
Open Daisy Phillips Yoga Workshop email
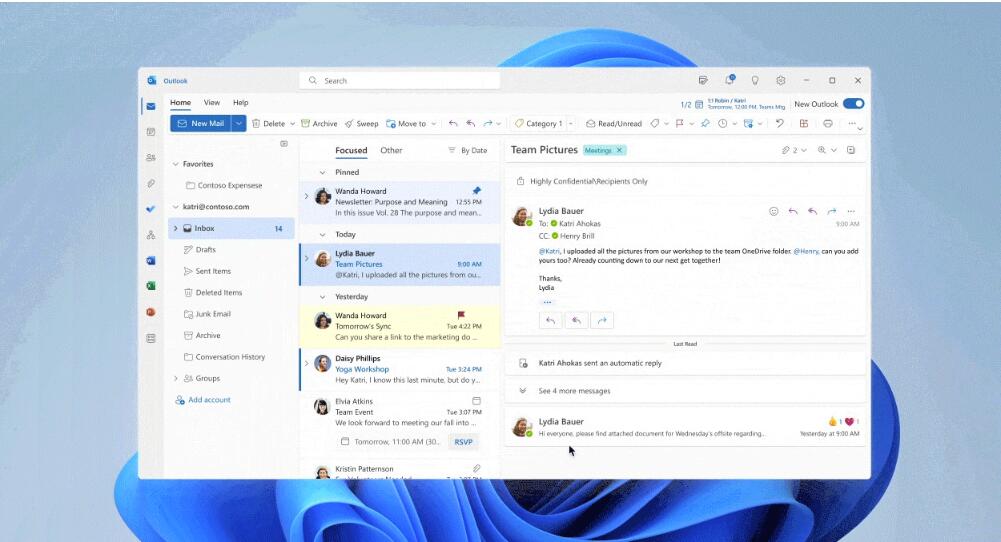400,369
